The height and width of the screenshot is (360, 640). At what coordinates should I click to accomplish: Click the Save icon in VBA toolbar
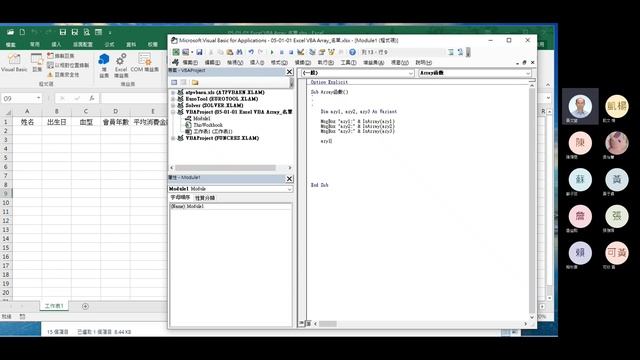199,52
